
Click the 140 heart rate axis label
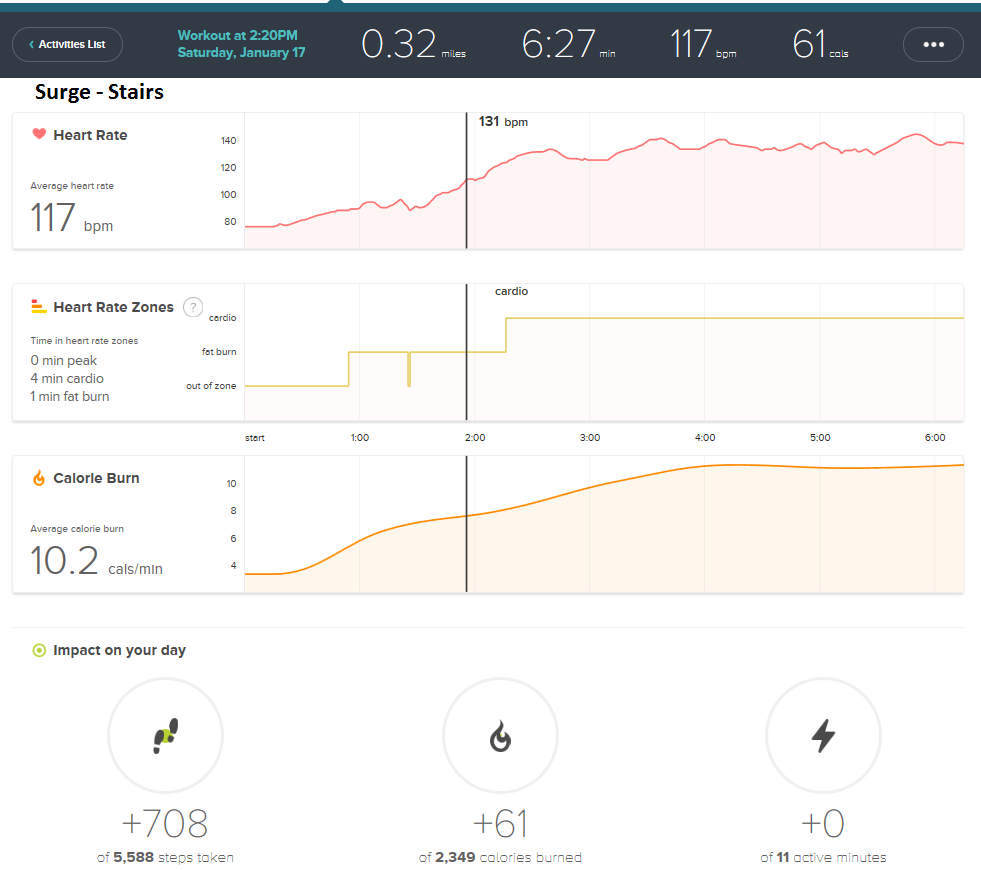click(228, 141)
